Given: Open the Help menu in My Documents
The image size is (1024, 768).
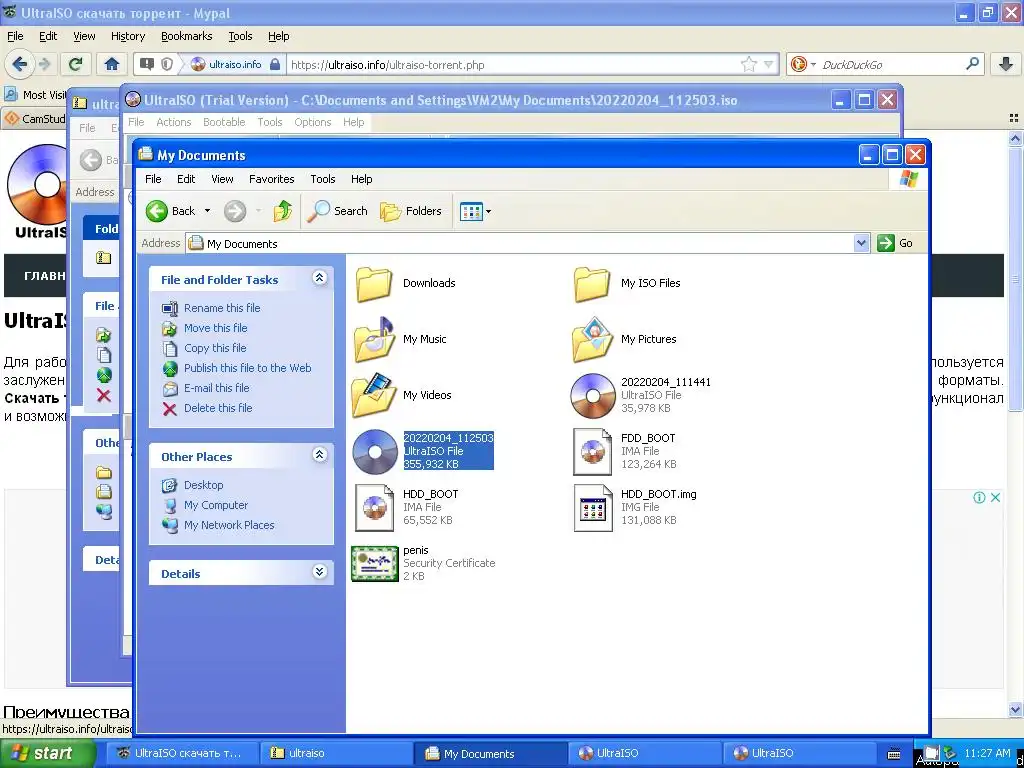Looking at the screenshot, I should coord(361,179).
